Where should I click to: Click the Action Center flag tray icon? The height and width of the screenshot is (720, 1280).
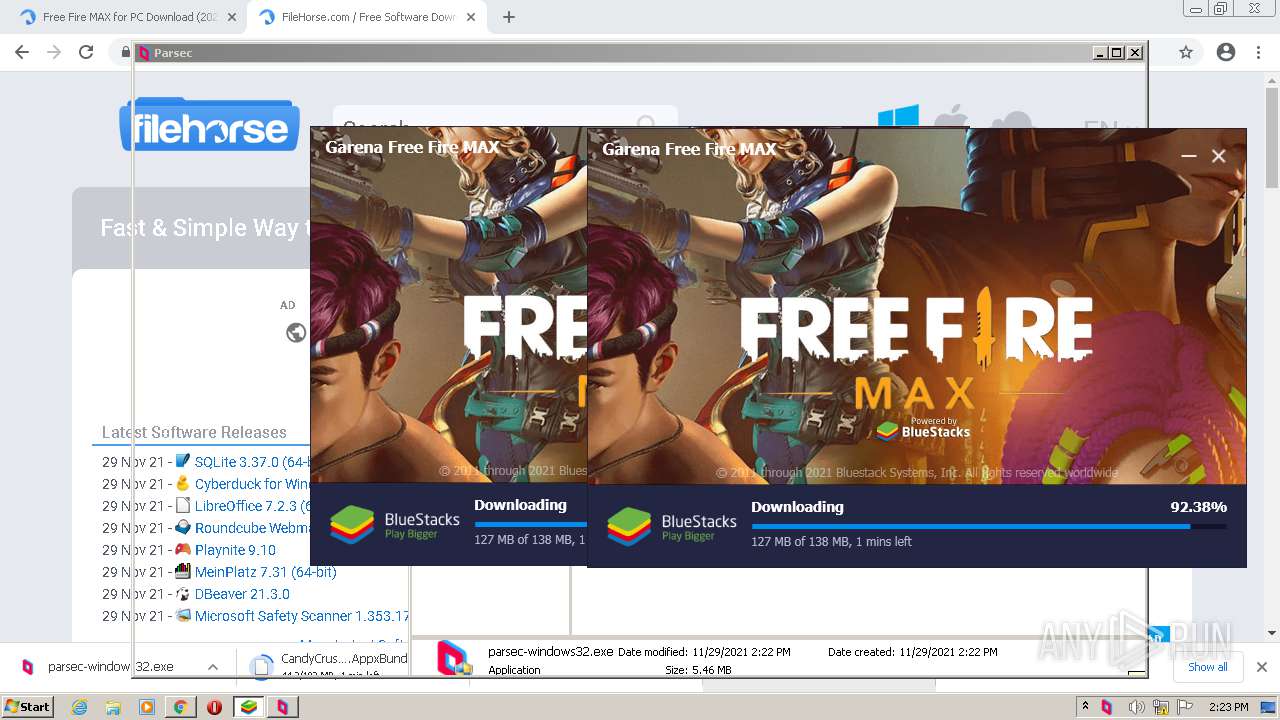point(1185,707)
